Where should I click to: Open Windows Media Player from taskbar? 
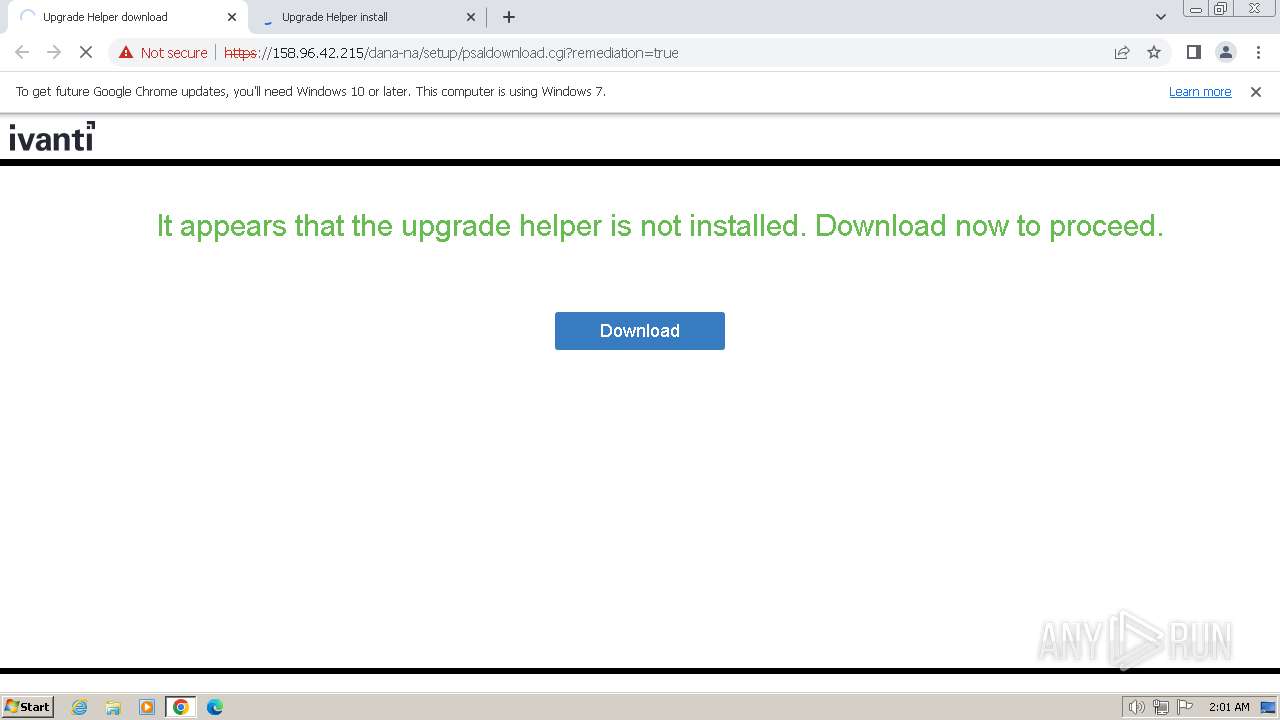coord(147,707)
